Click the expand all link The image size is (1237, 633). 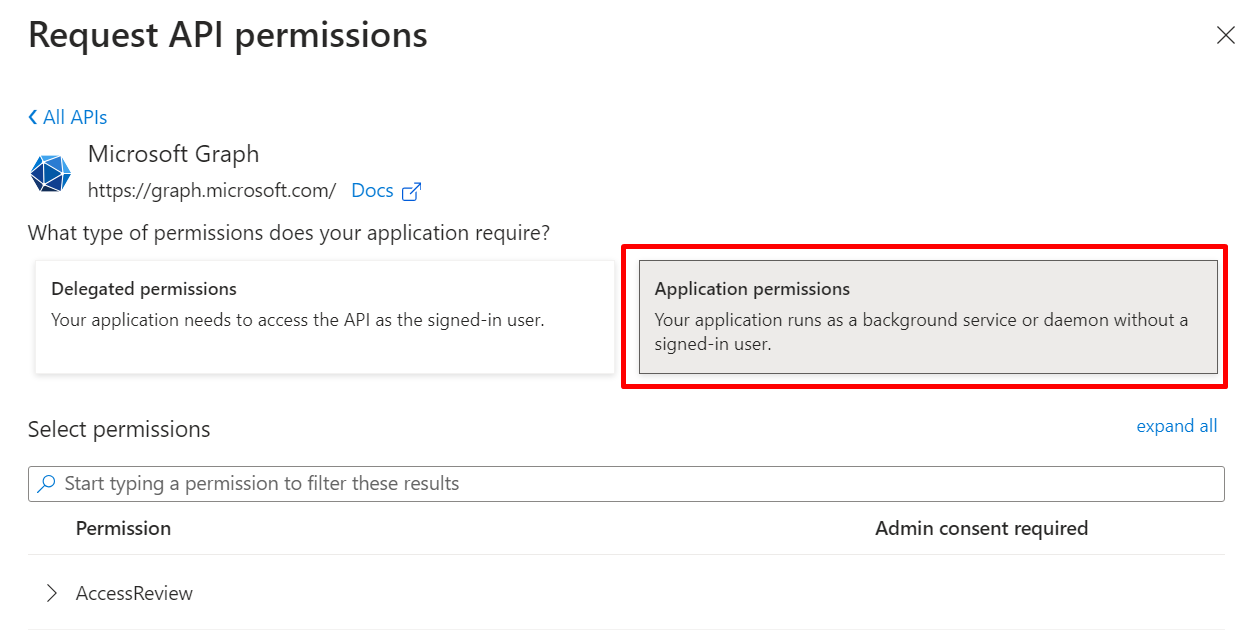[x=1176, y=426]
